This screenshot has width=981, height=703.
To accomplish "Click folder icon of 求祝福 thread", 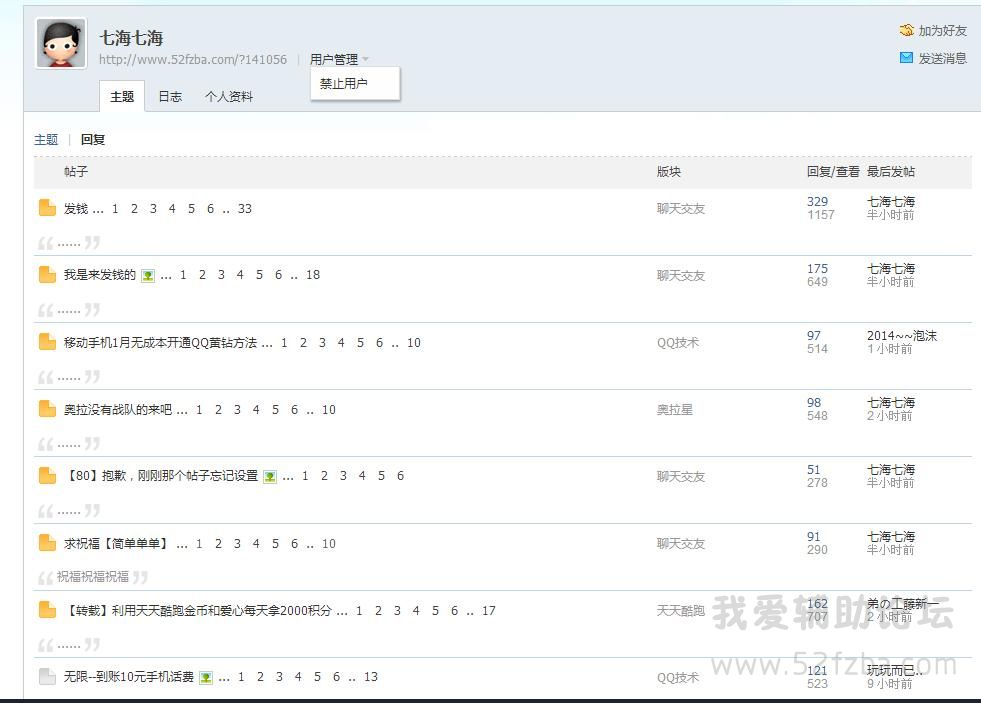I will [47, 543].
